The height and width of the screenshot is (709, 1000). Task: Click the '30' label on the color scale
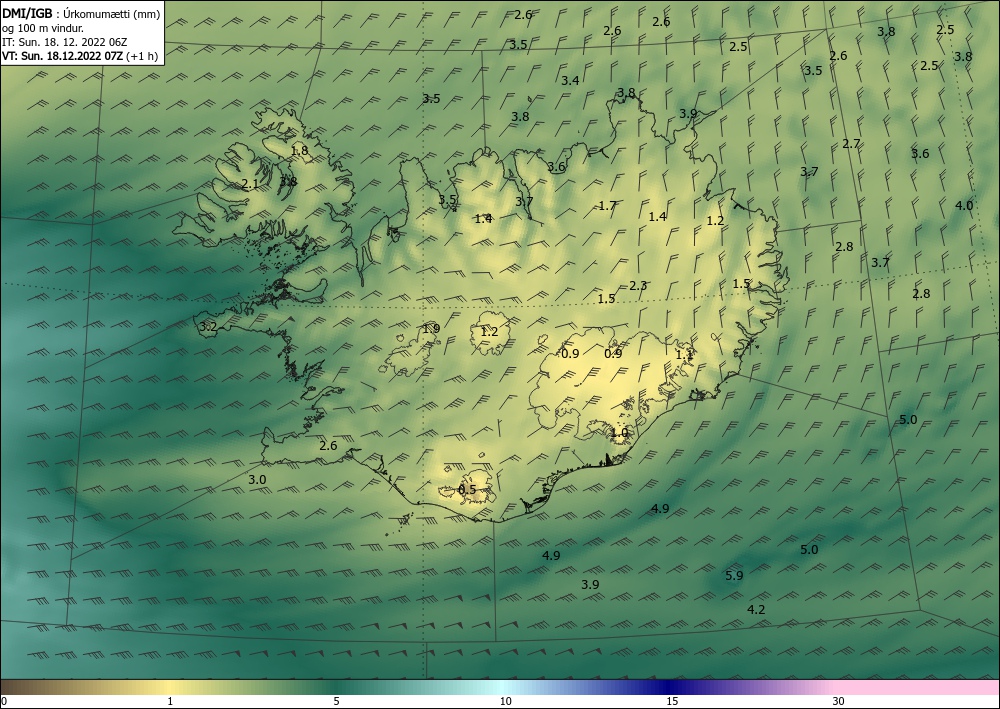pyautogui.click(x=839, y=701)
